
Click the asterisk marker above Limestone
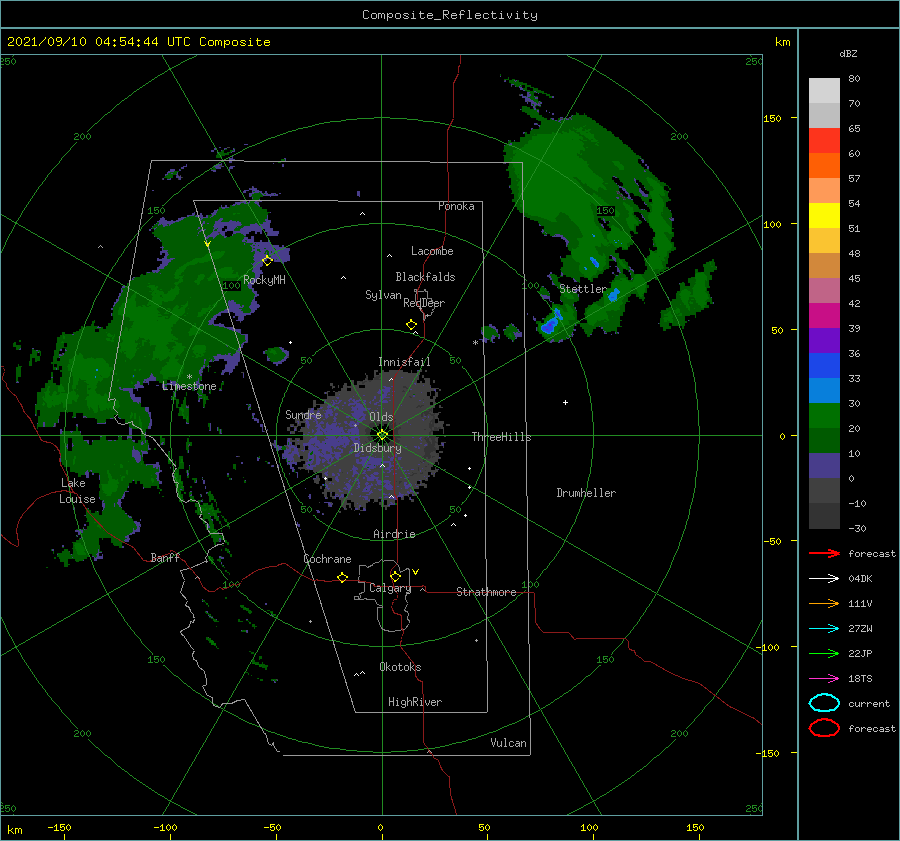coord(189,377)
